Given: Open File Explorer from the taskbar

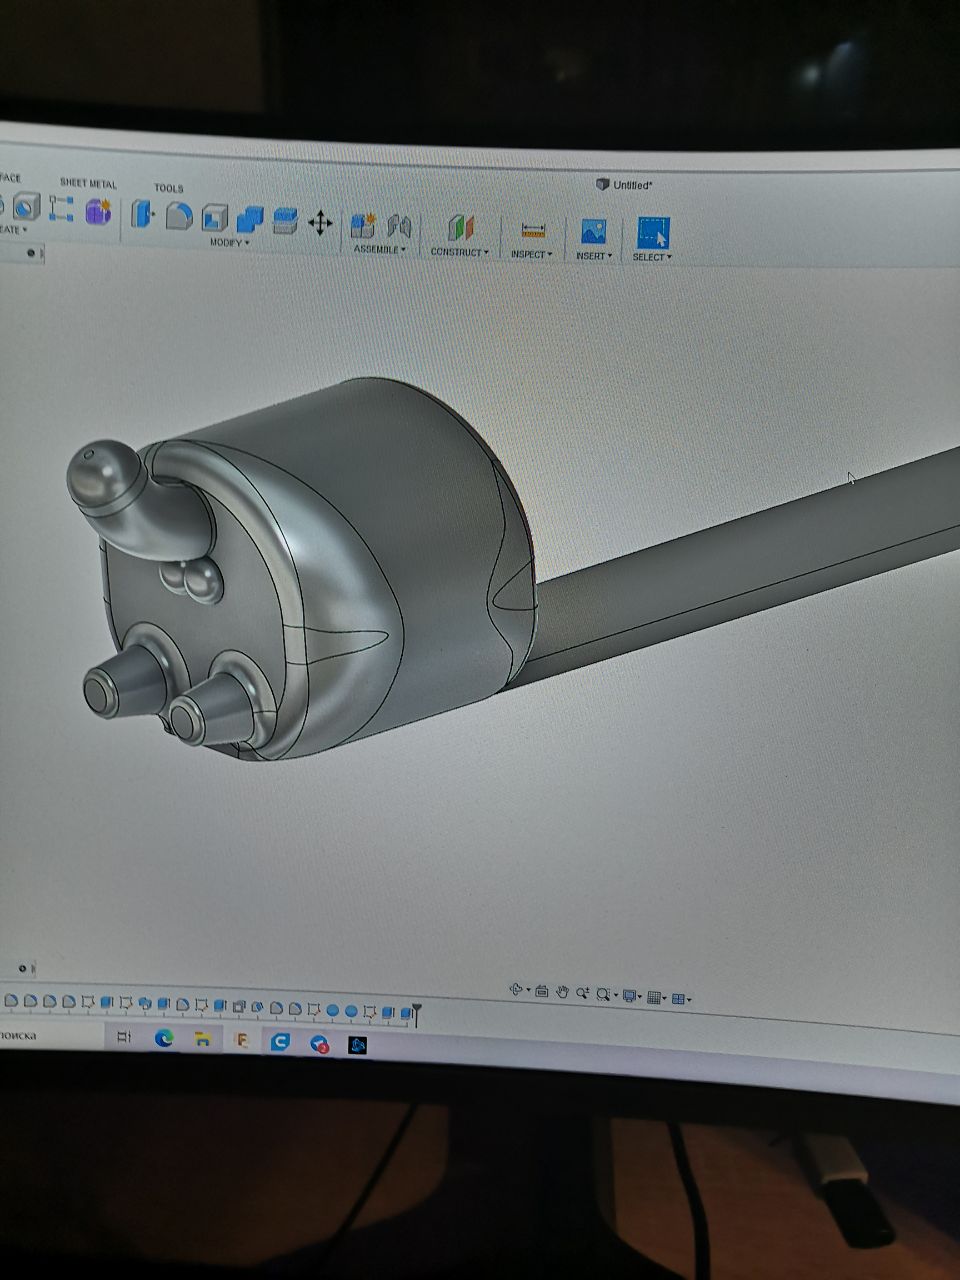Looking at the screenshot, I should [202, 1040].
